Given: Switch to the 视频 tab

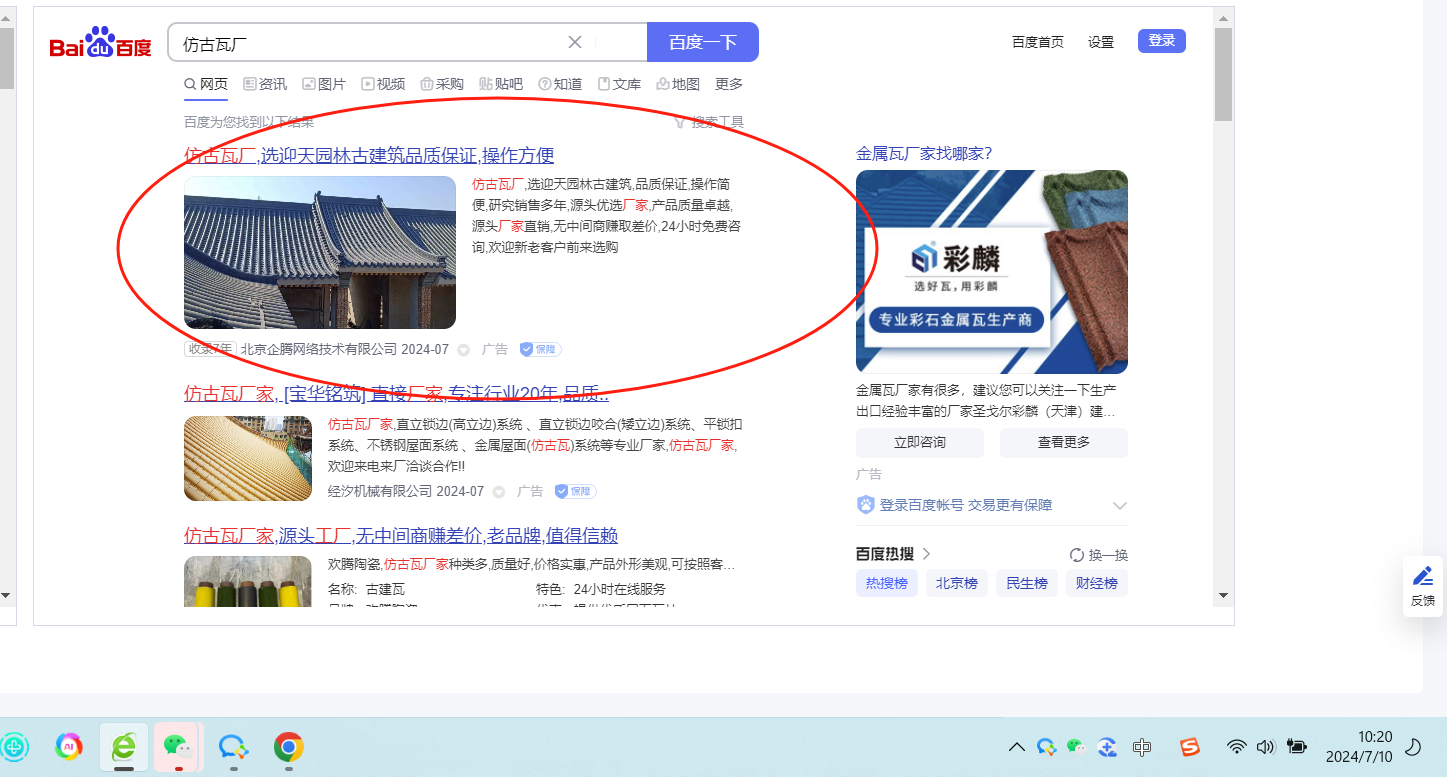Looking at the screenshot, I should (x=383, y=84).
